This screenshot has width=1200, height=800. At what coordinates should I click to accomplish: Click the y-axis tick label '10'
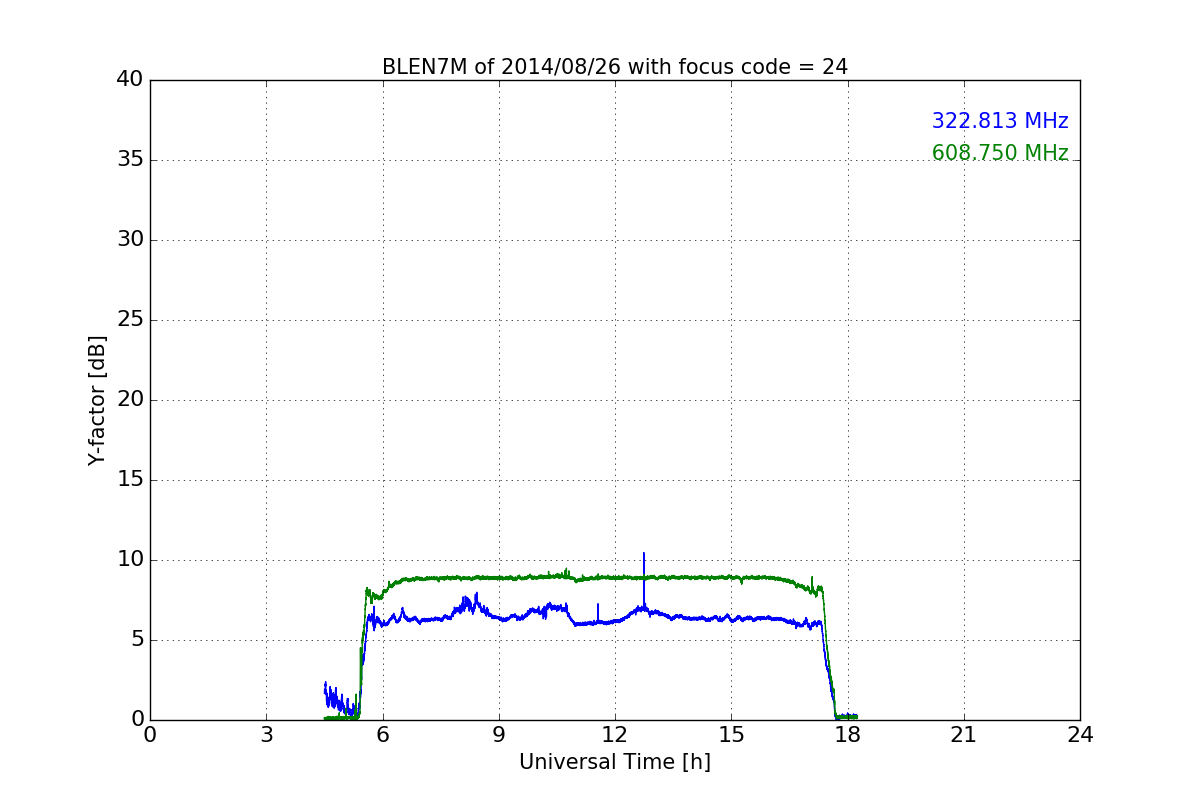coord(130,560)
